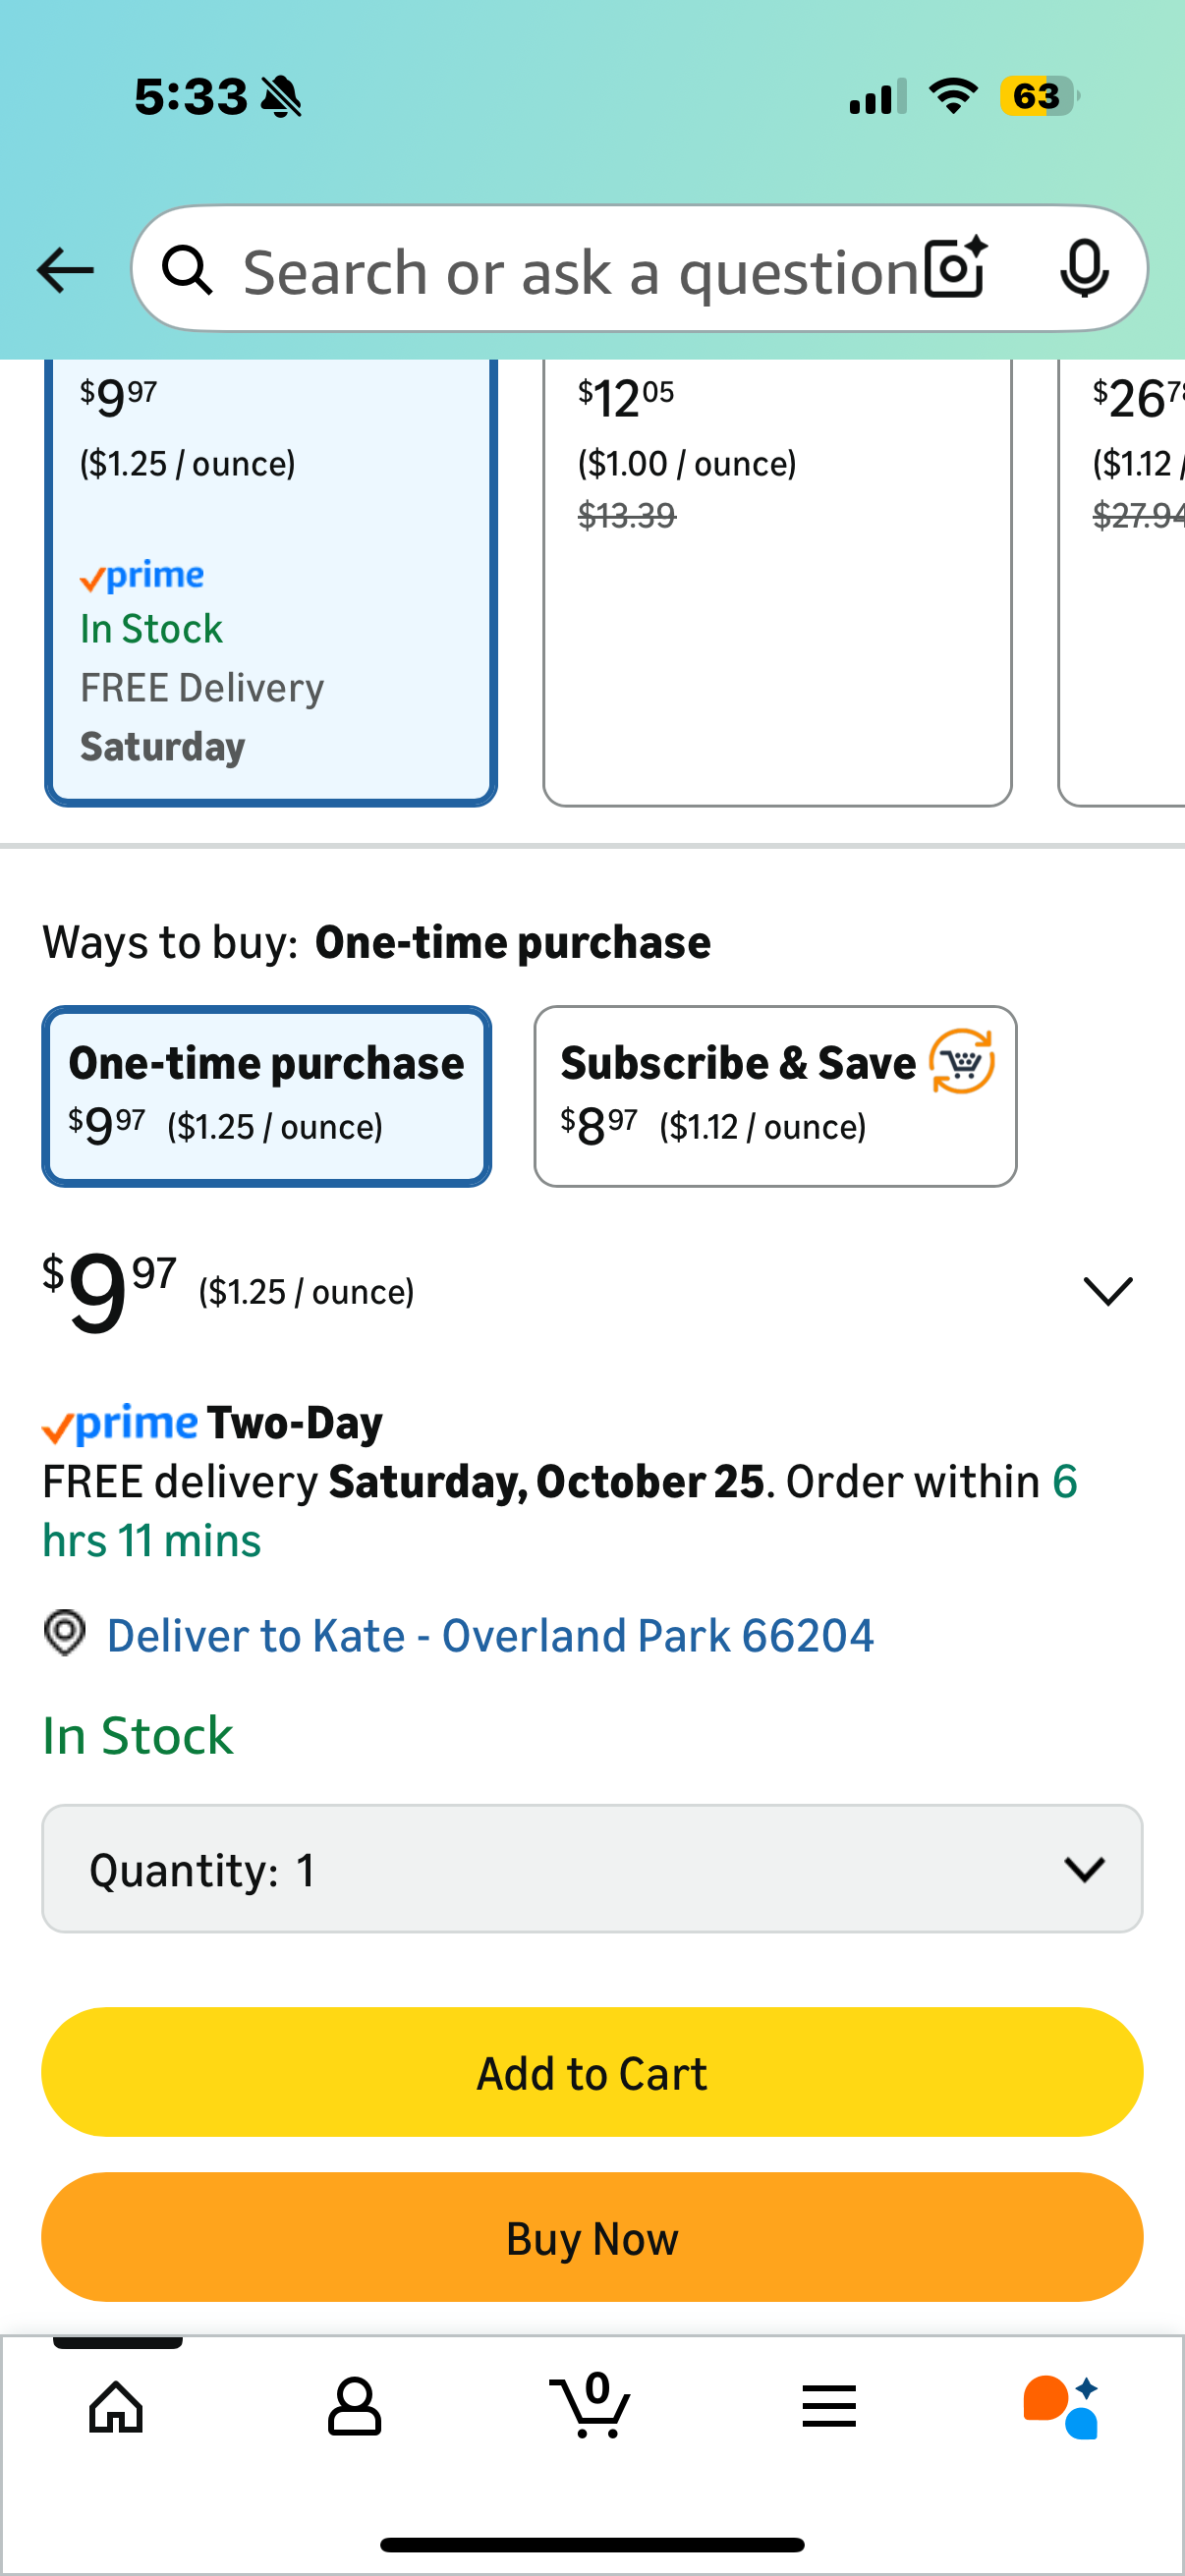The image size is (1185, 2576).
Task: Open the shopping cart icon
Action: [x=591, y=2406]
